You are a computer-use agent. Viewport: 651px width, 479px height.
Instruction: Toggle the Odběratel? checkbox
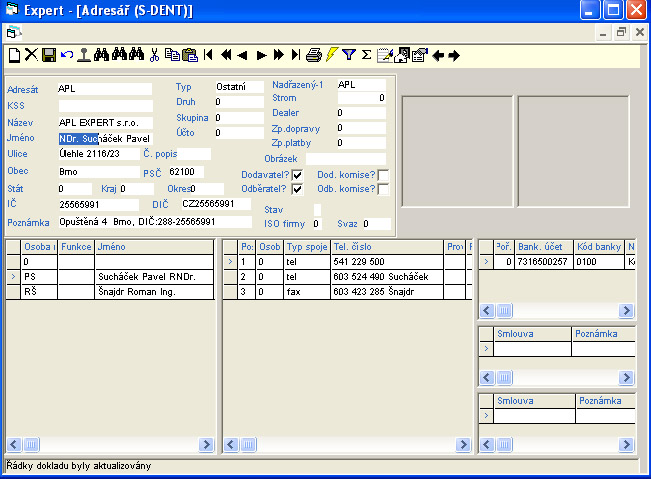[297, 190]
